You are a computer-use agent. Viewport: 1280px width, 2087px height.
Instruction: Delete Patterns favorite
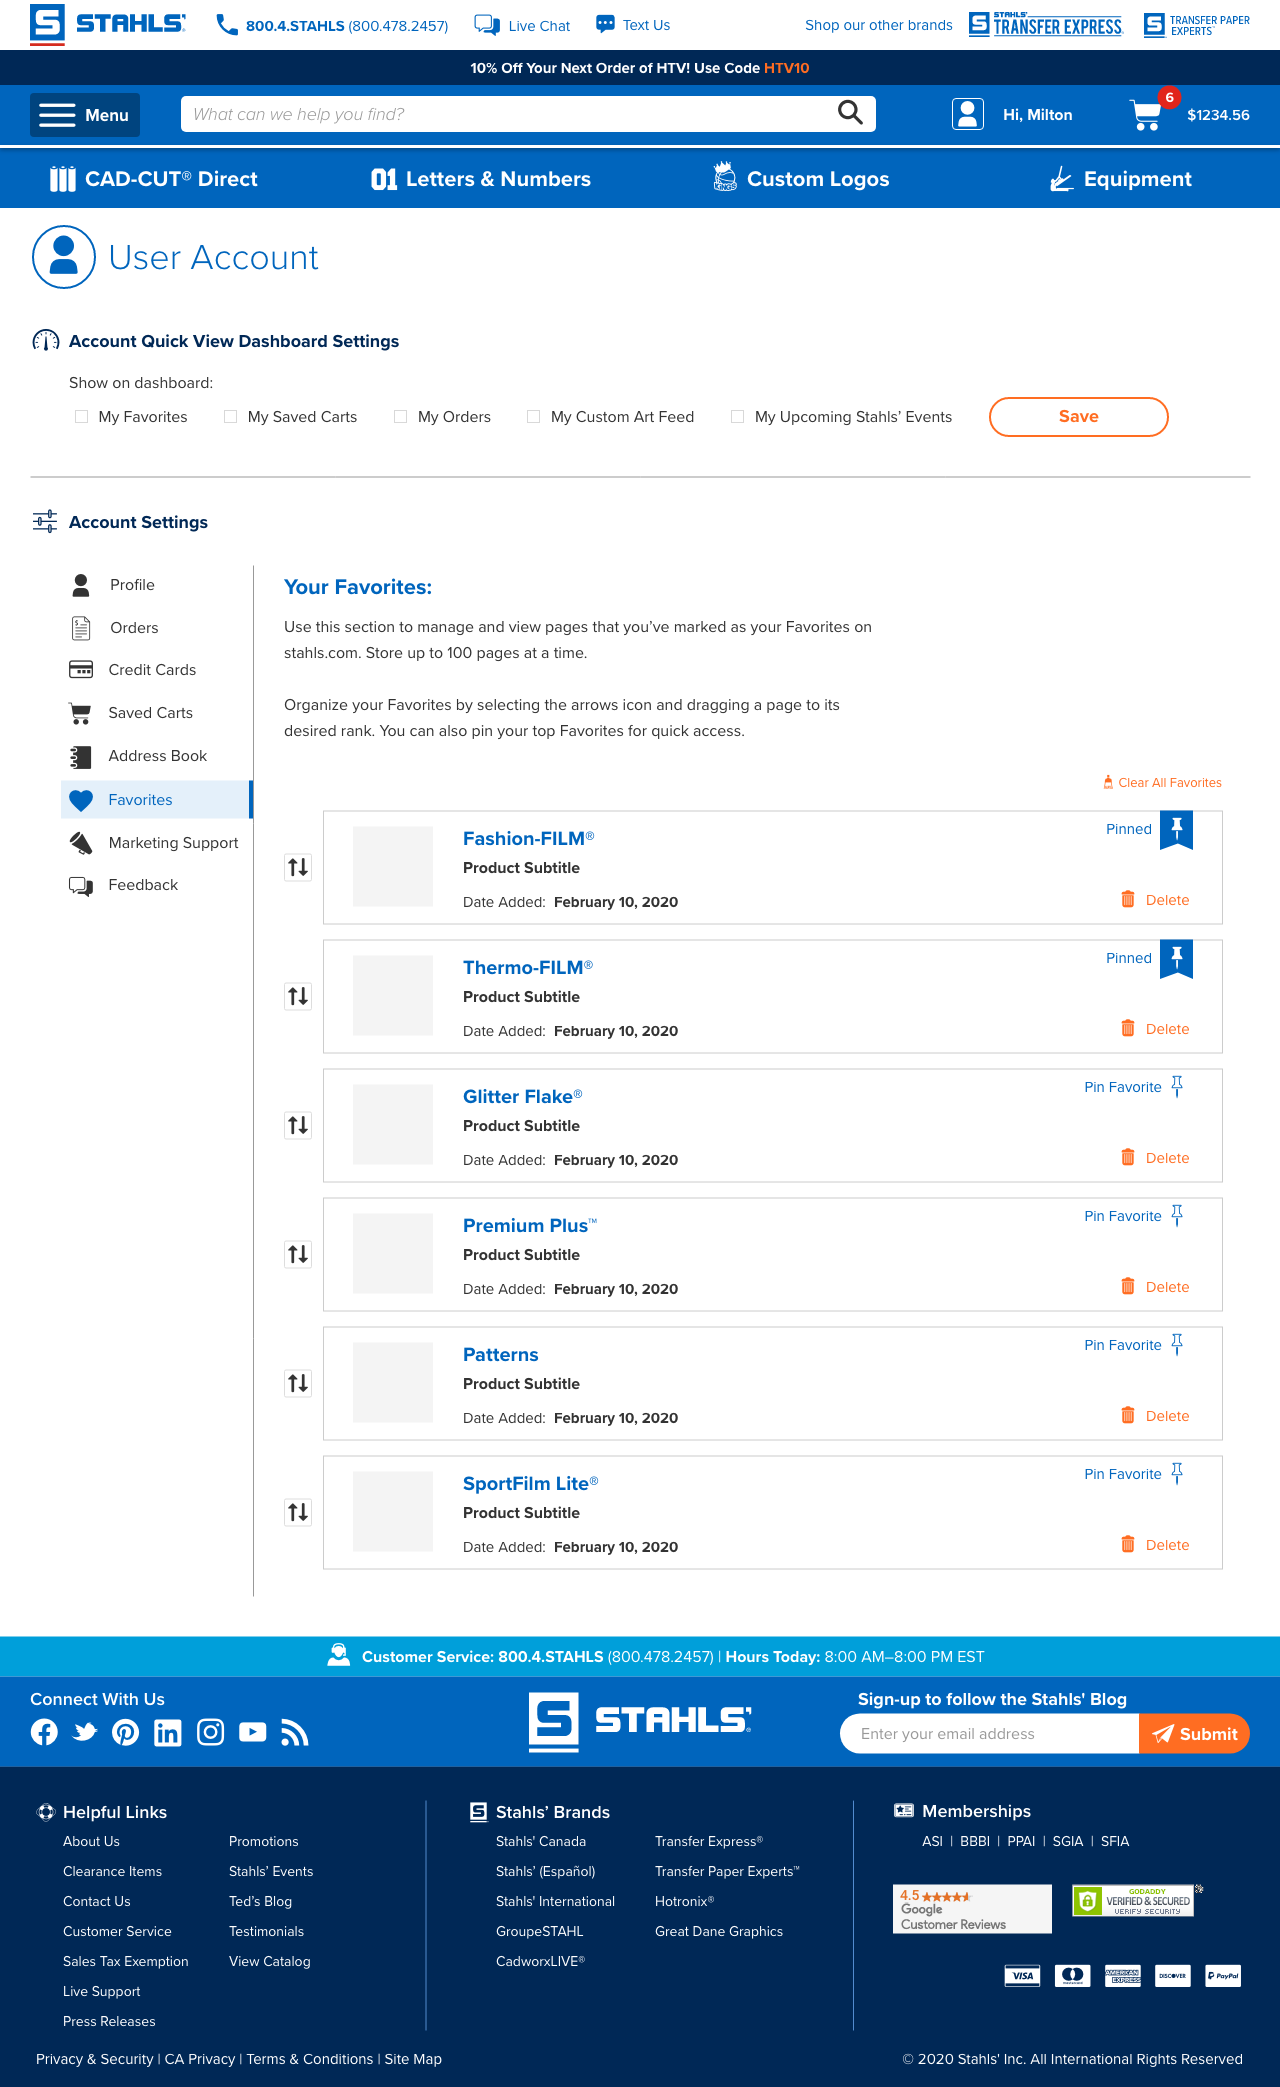(x=1155, y=1416)
